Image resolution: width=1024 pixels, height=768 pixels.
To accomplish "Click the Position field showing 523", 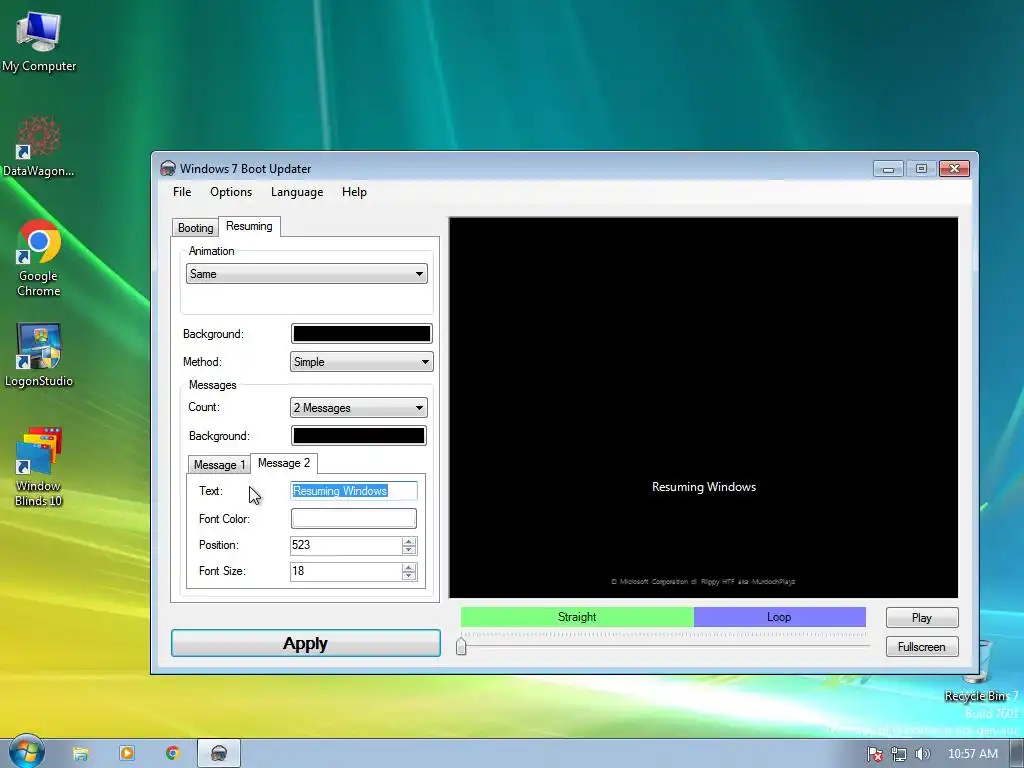I will coord(345,545).
